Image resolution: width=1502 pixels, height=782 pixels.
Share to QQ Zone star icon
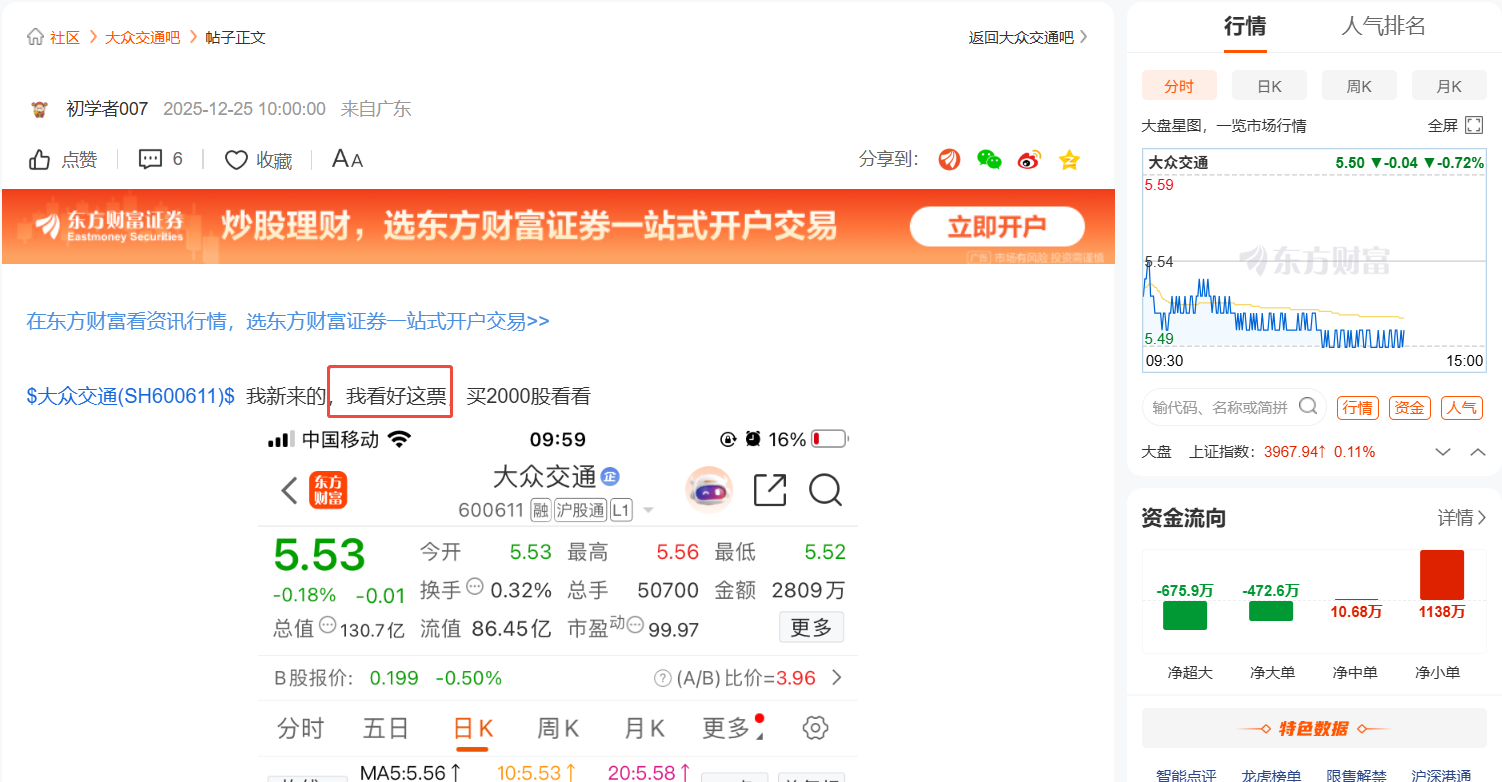point(1069,159)
